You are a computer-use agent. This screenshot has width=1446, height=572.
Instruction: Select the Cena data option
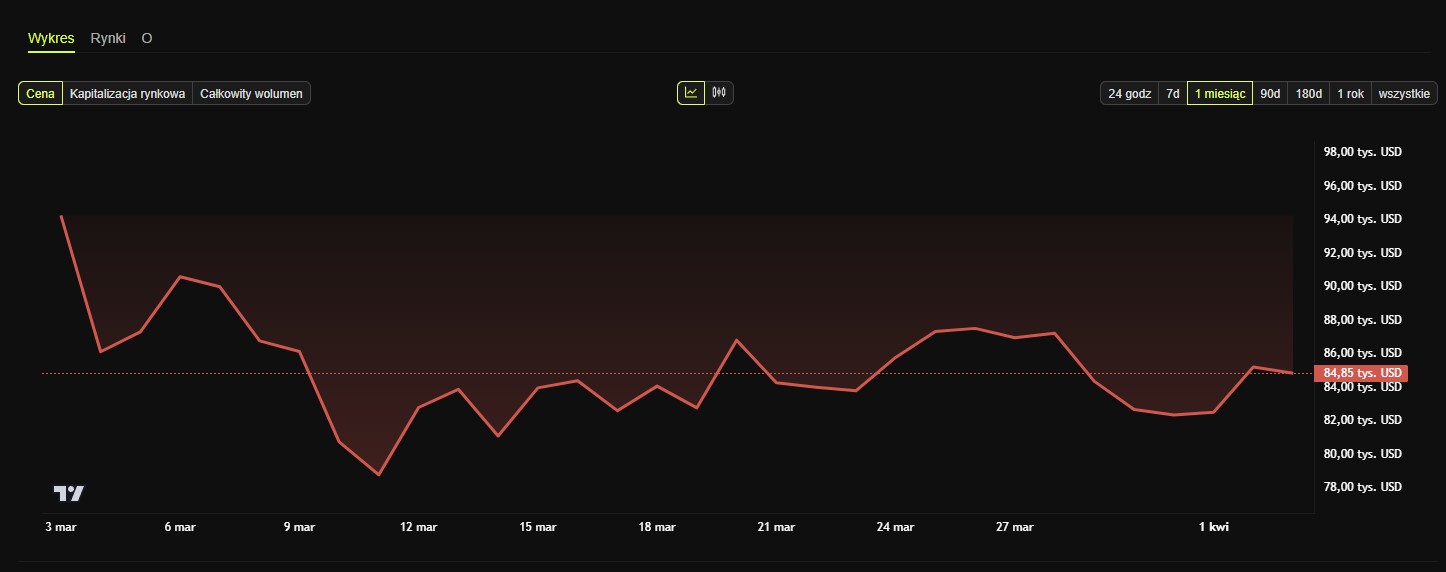tap(40, 93)
